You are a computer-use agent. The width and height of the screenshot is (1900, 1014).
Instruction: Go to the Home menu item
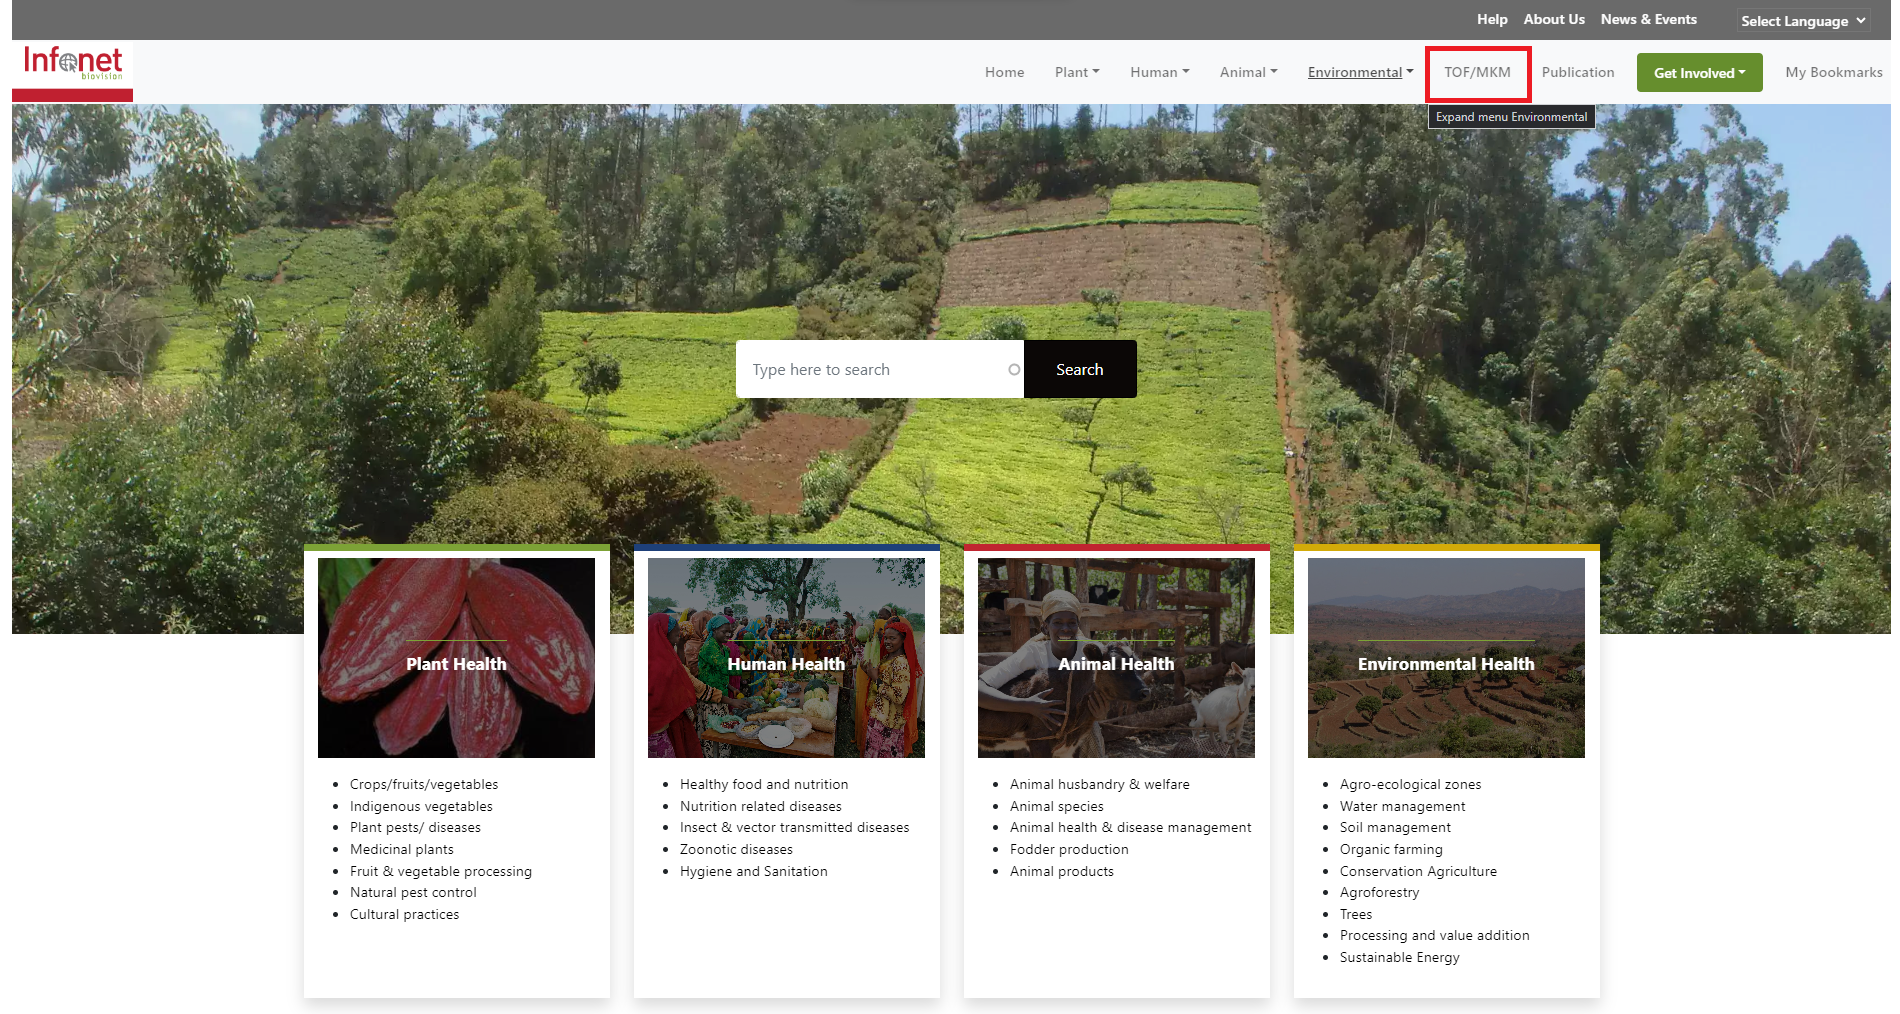1004,72
